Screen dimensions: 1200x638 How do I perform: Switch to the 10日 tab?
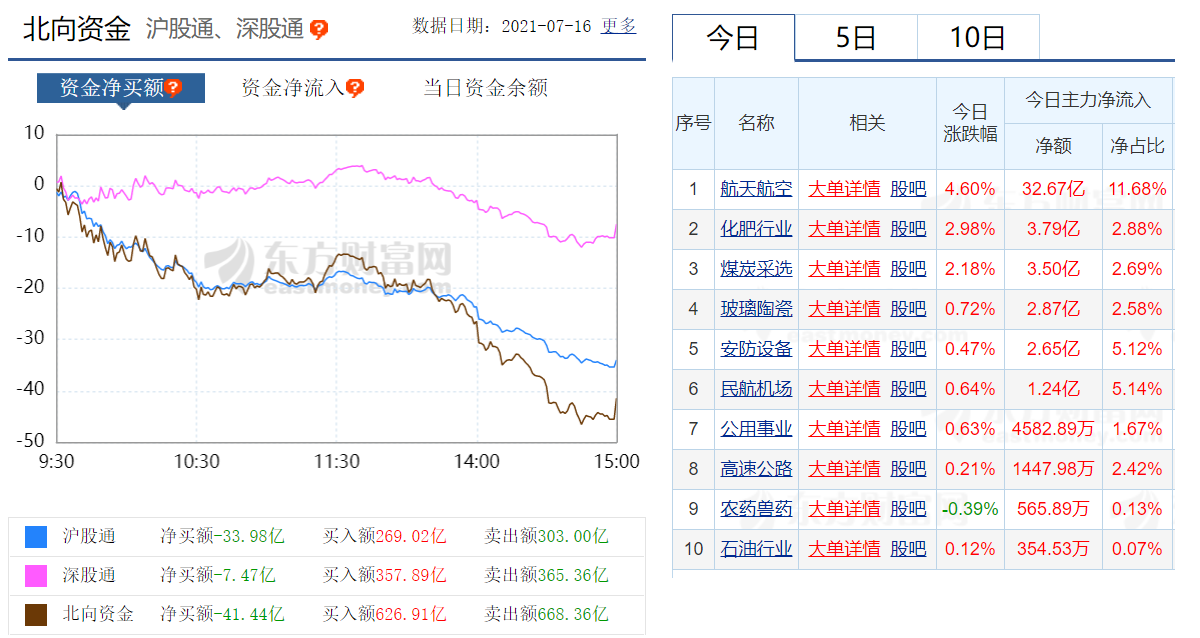click(x=978, y=34)
